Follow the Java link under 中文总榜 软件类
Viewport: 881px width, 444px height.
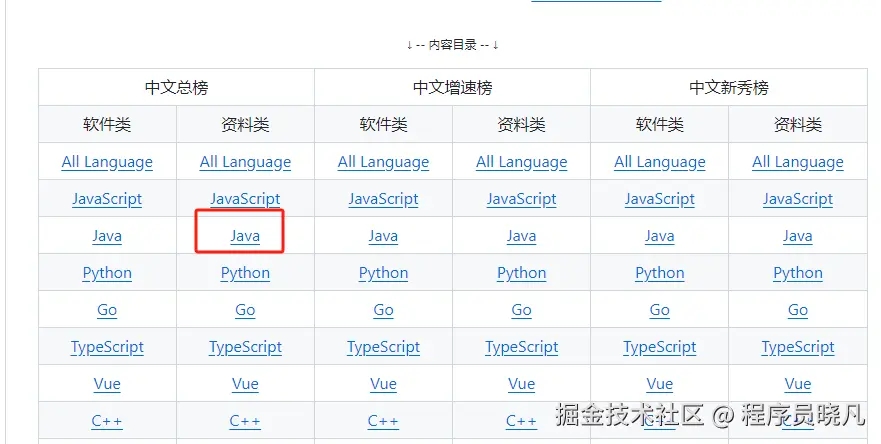pos(107,236)
